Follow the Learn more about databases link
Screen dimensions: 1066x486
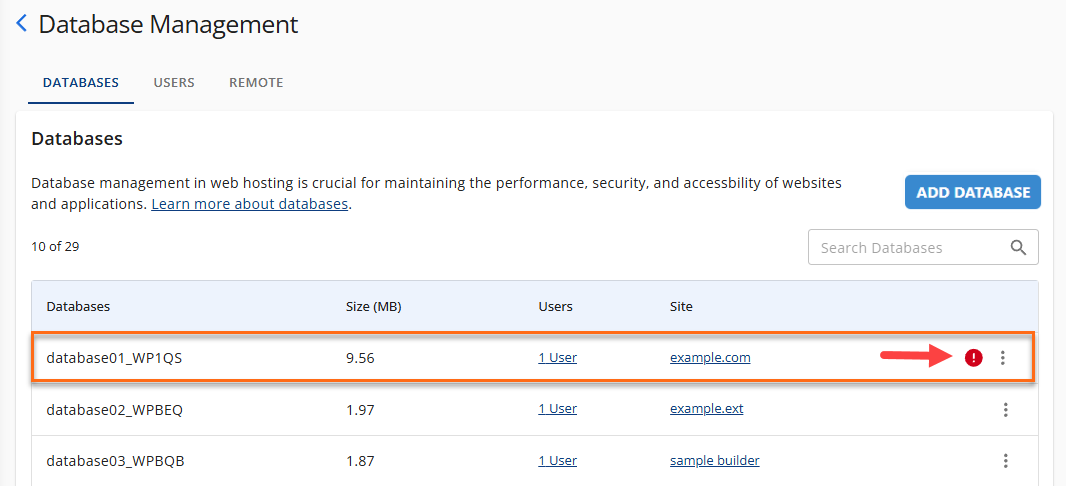click(249, 204)
